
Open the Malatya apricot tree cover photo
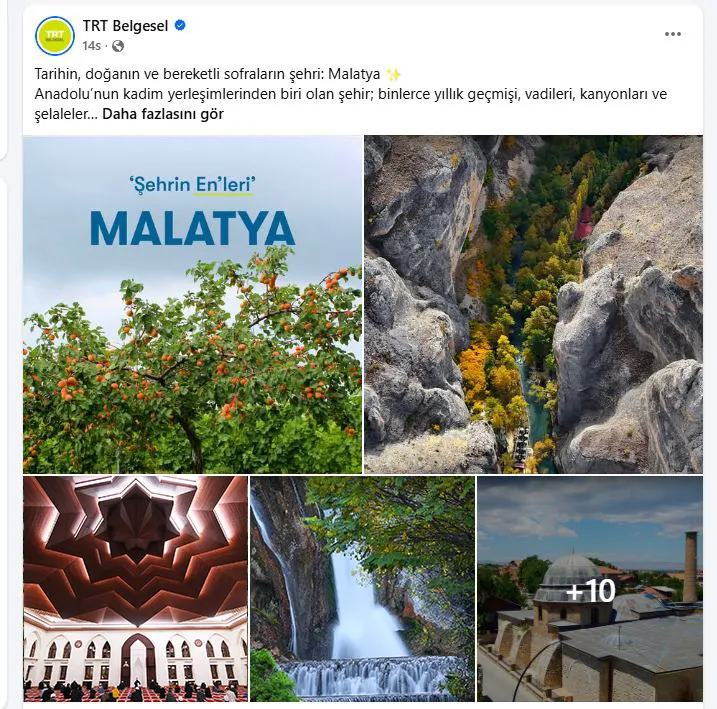point(193,304)
